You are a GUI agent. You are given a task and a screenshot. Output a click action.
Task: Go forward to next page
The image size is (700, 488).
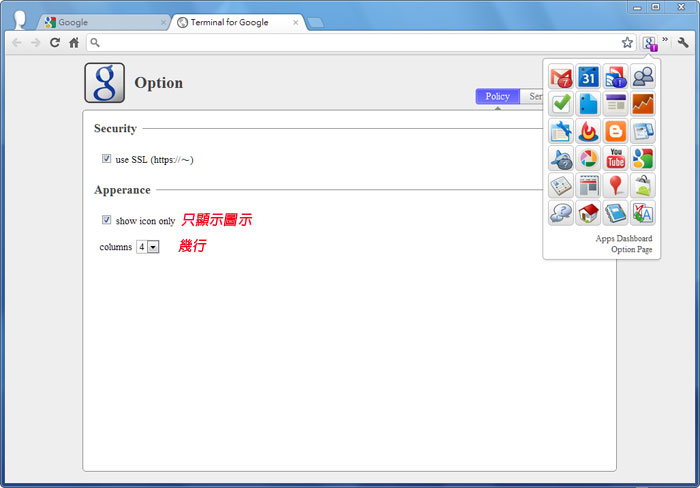(36, 42)
